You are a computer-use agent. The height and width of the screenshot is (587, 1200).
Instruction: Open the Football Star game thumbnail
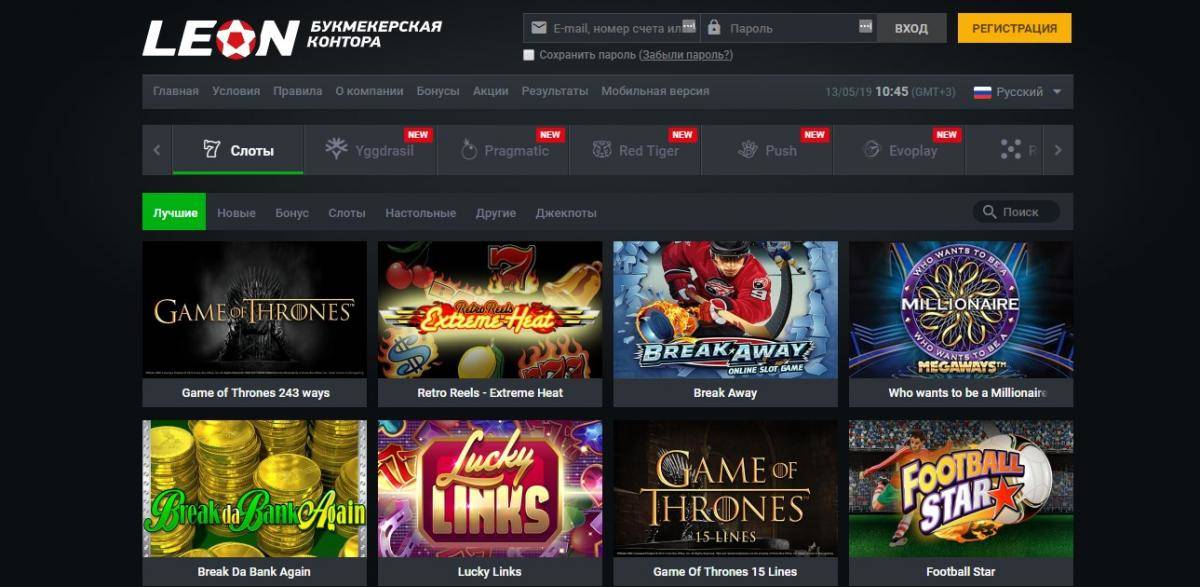[x=961, y=489]
